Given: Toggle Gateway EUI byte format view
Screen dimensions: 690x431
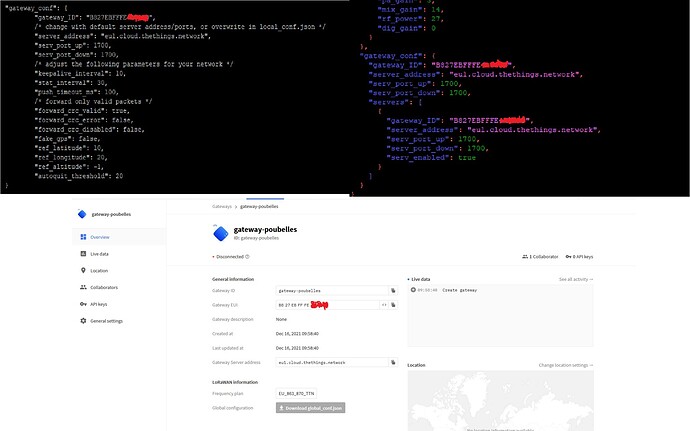Looking at the screenshot, I should point(383,304).
